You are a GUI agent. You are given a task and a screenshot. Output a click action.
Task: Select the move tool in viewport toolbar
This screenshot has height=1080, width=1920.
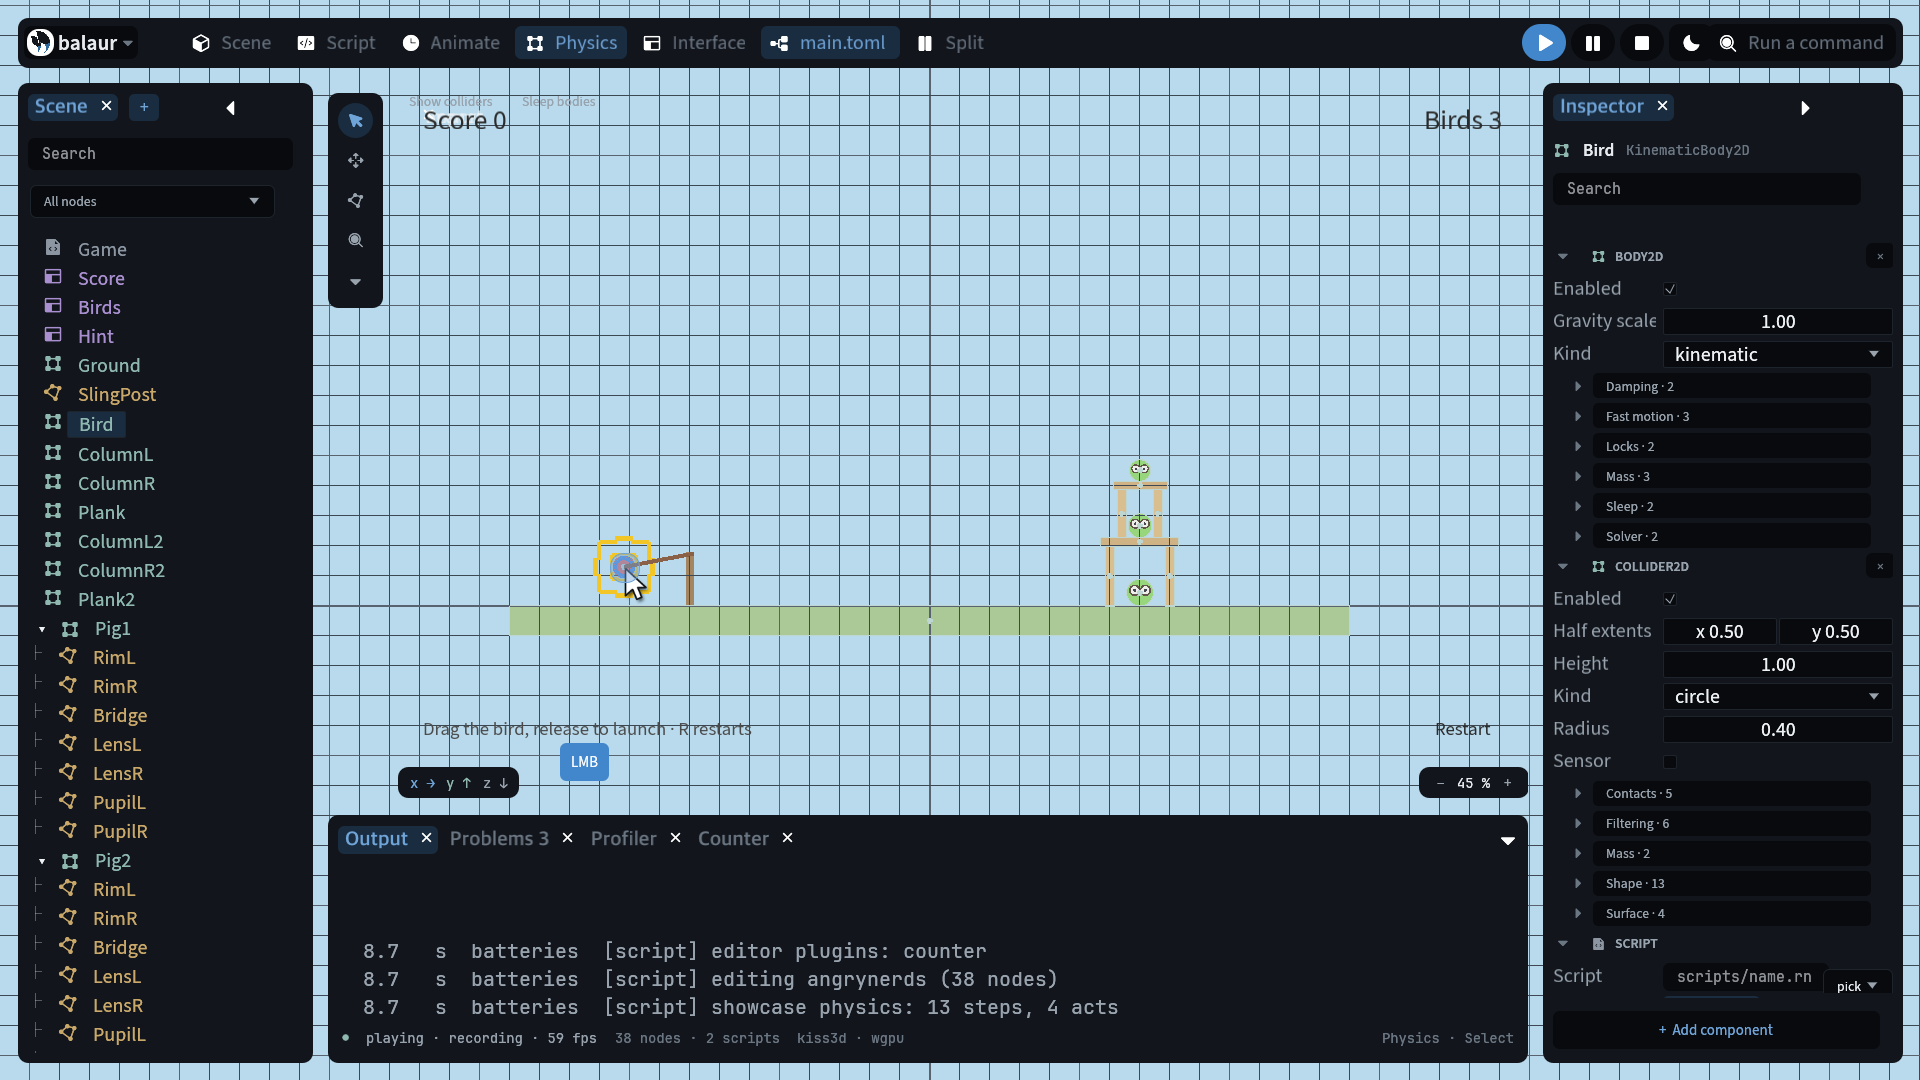pyautogui.click(x=355, y=161)
